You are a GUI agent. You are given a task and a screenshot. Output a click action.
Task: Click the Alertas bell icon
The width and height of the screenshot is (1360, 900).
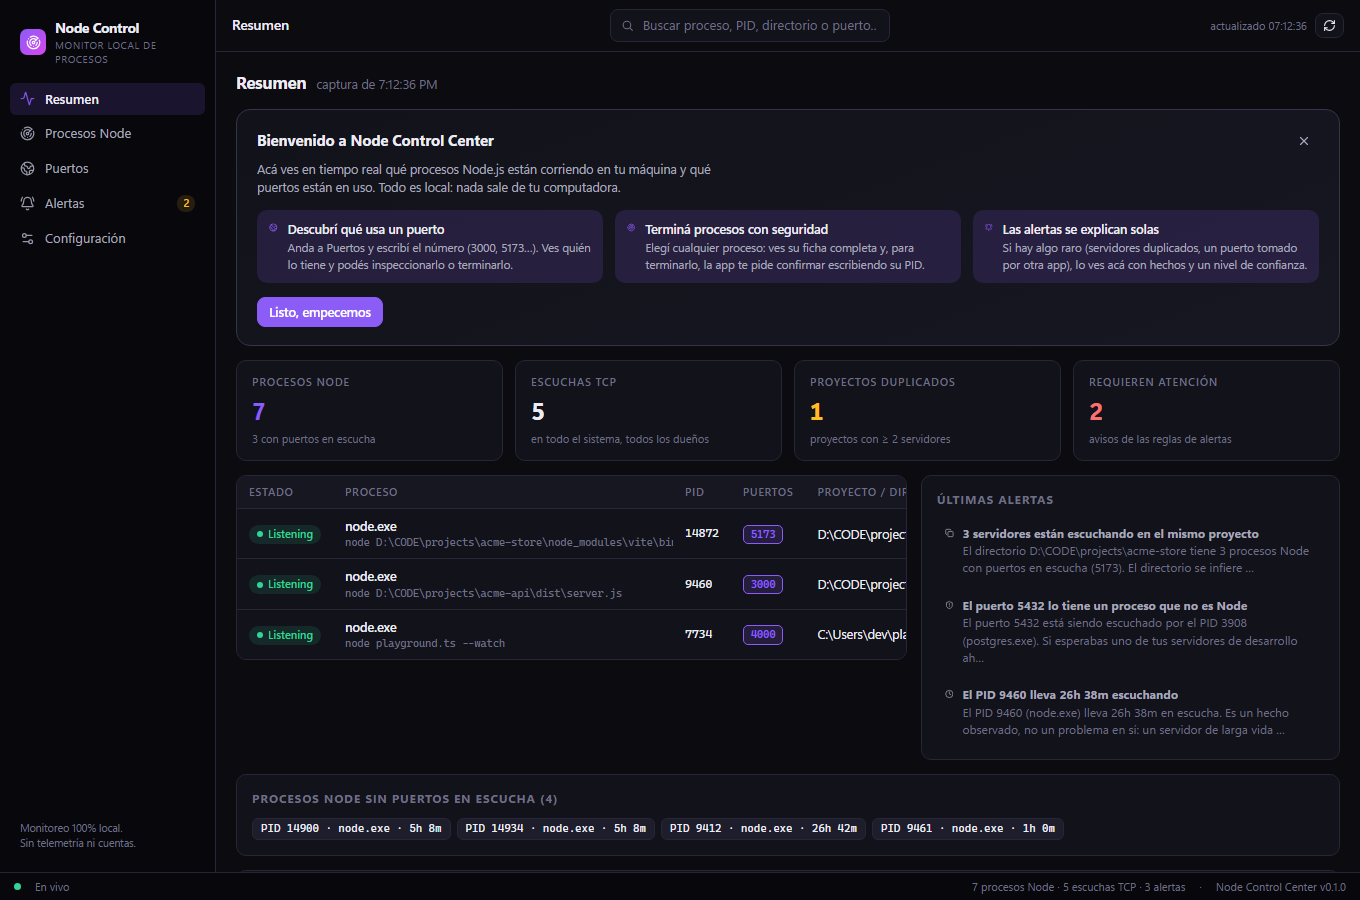pos(28,203)
